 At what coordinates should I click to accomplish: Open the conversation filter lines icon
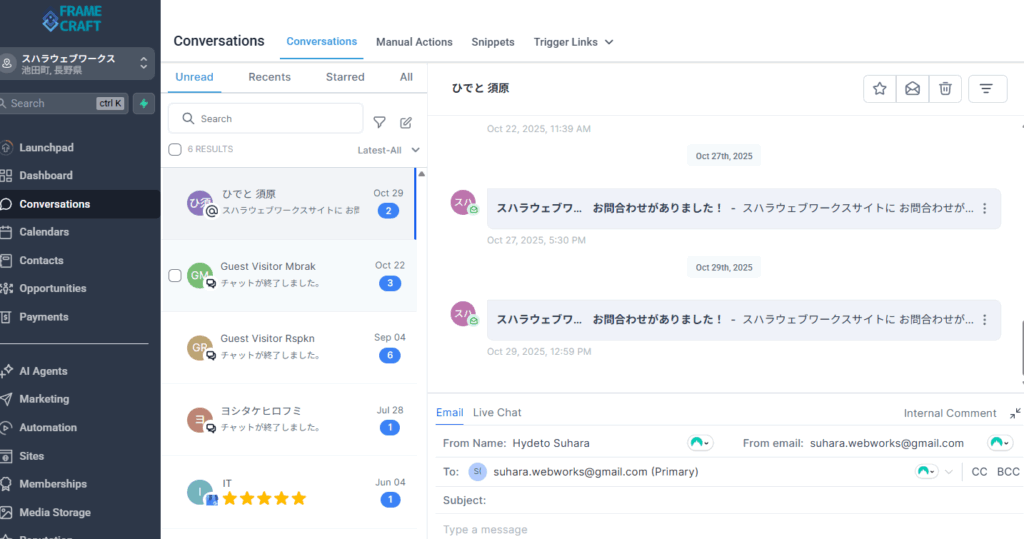click(x=986, y=89)
